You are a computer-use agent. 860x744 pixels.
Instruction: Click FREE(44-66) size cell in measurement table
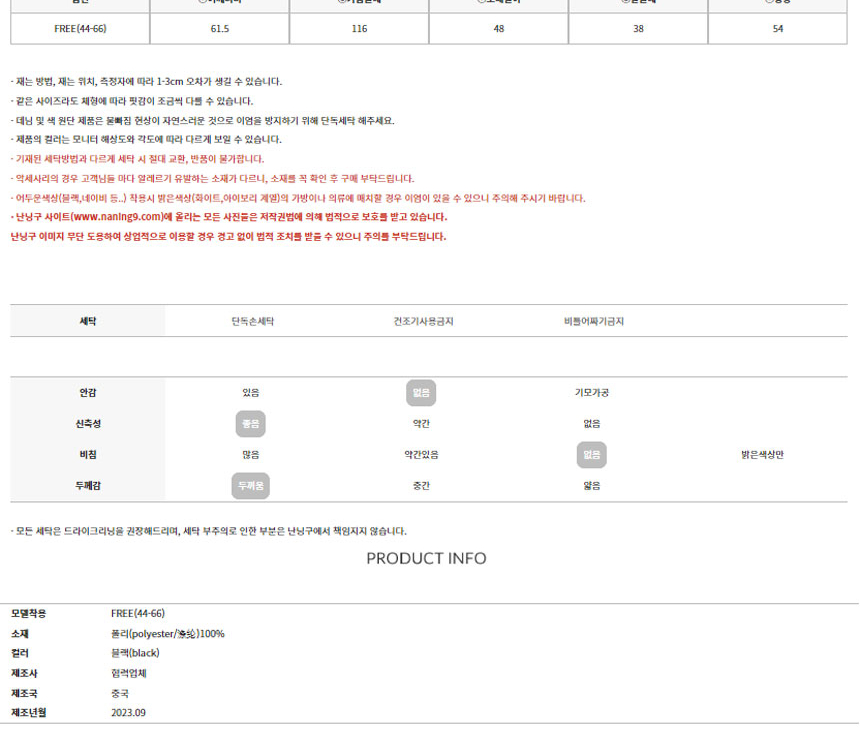[x=80, y=29]
